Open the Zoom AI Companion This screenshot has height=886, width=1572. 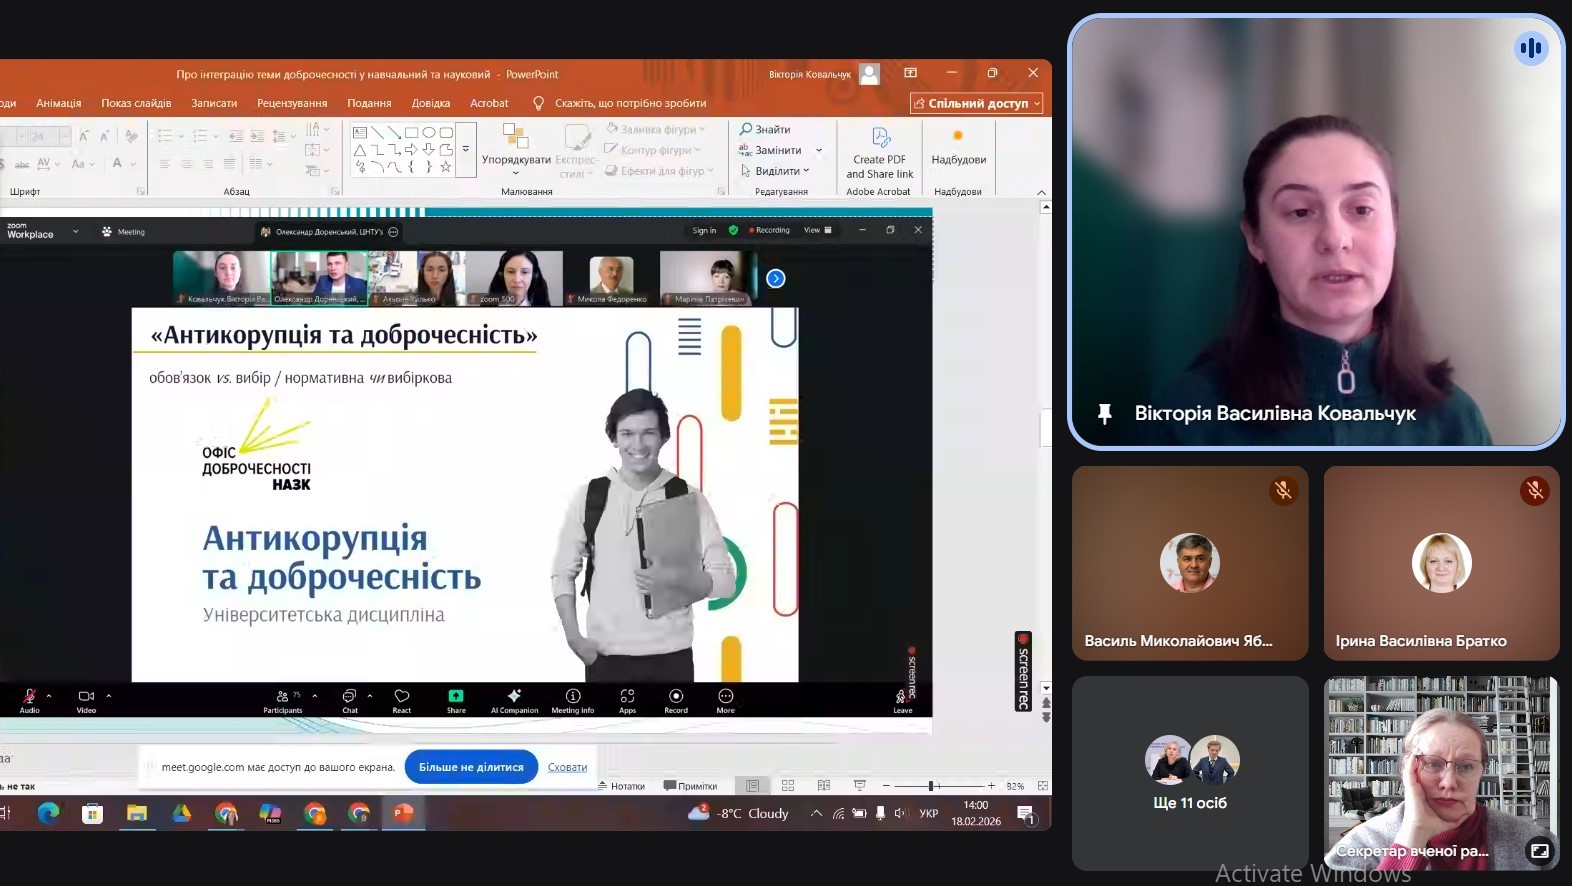coord(514,696)
